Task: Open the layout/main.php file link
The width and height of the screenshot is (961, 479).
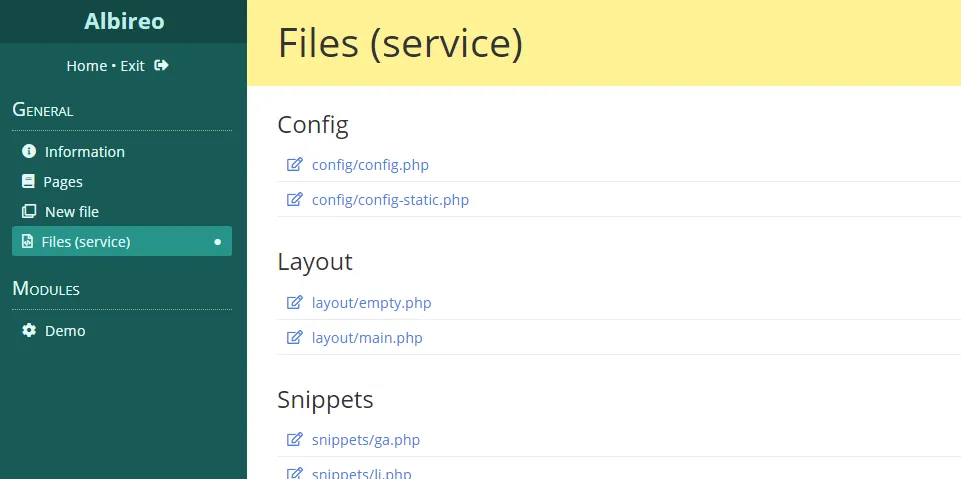Action: click(367, 338)
